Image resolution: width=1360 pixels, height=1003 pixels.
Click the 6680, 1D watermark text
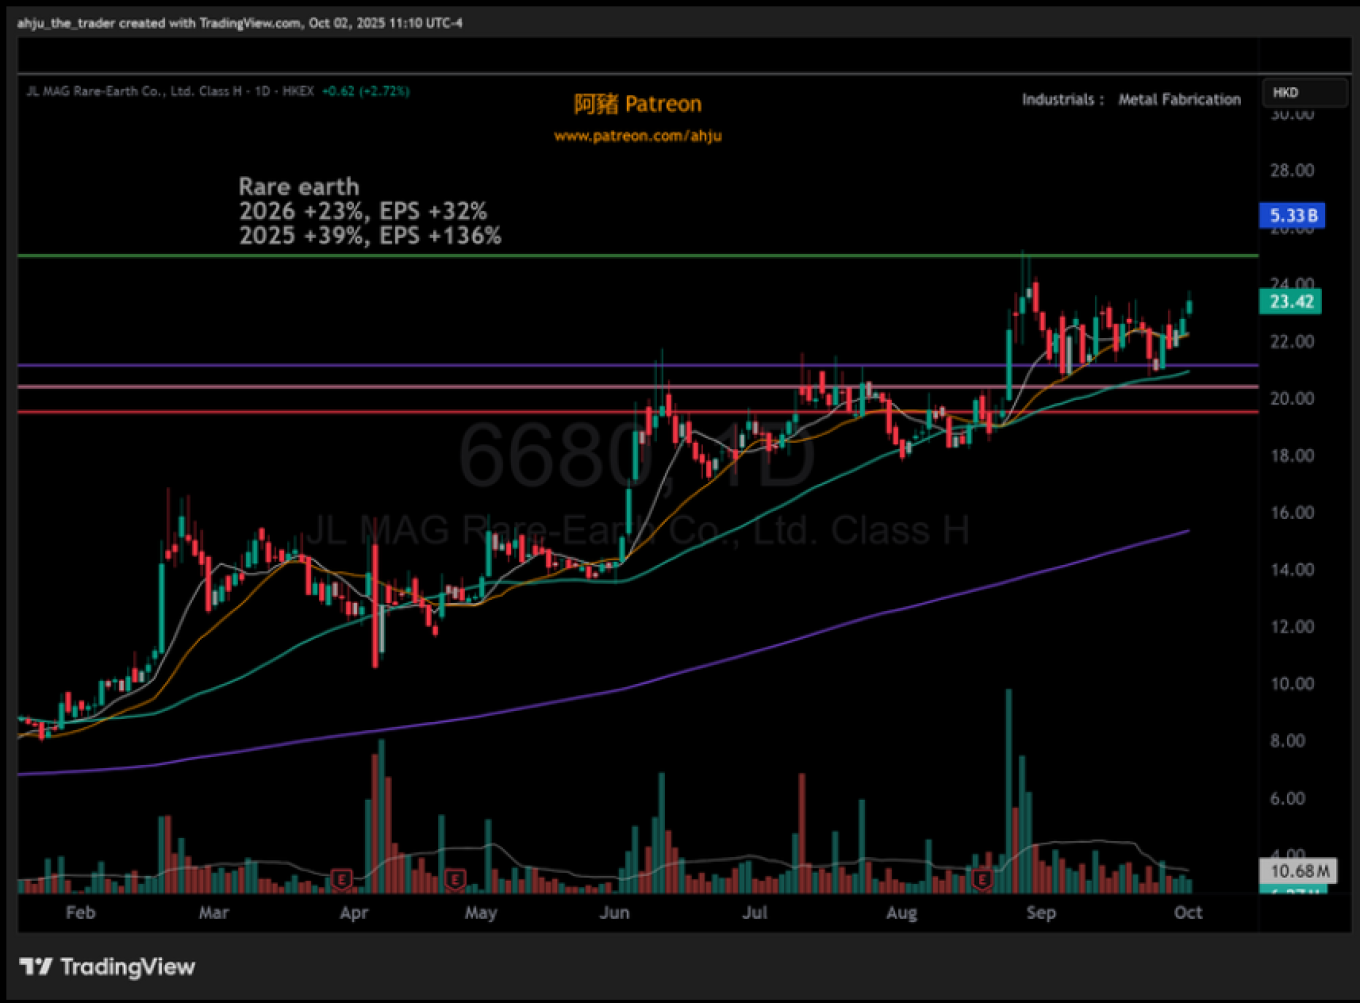tap(636, 456)
